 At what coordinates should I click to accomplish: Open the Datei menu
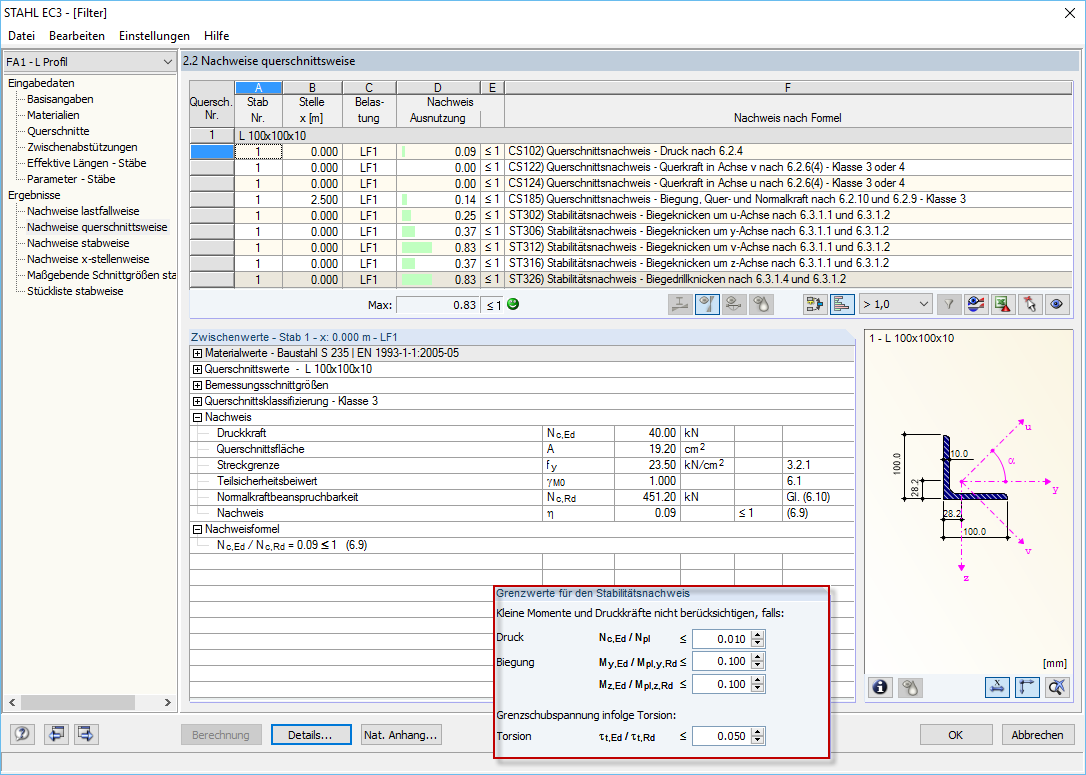(21, 36)
